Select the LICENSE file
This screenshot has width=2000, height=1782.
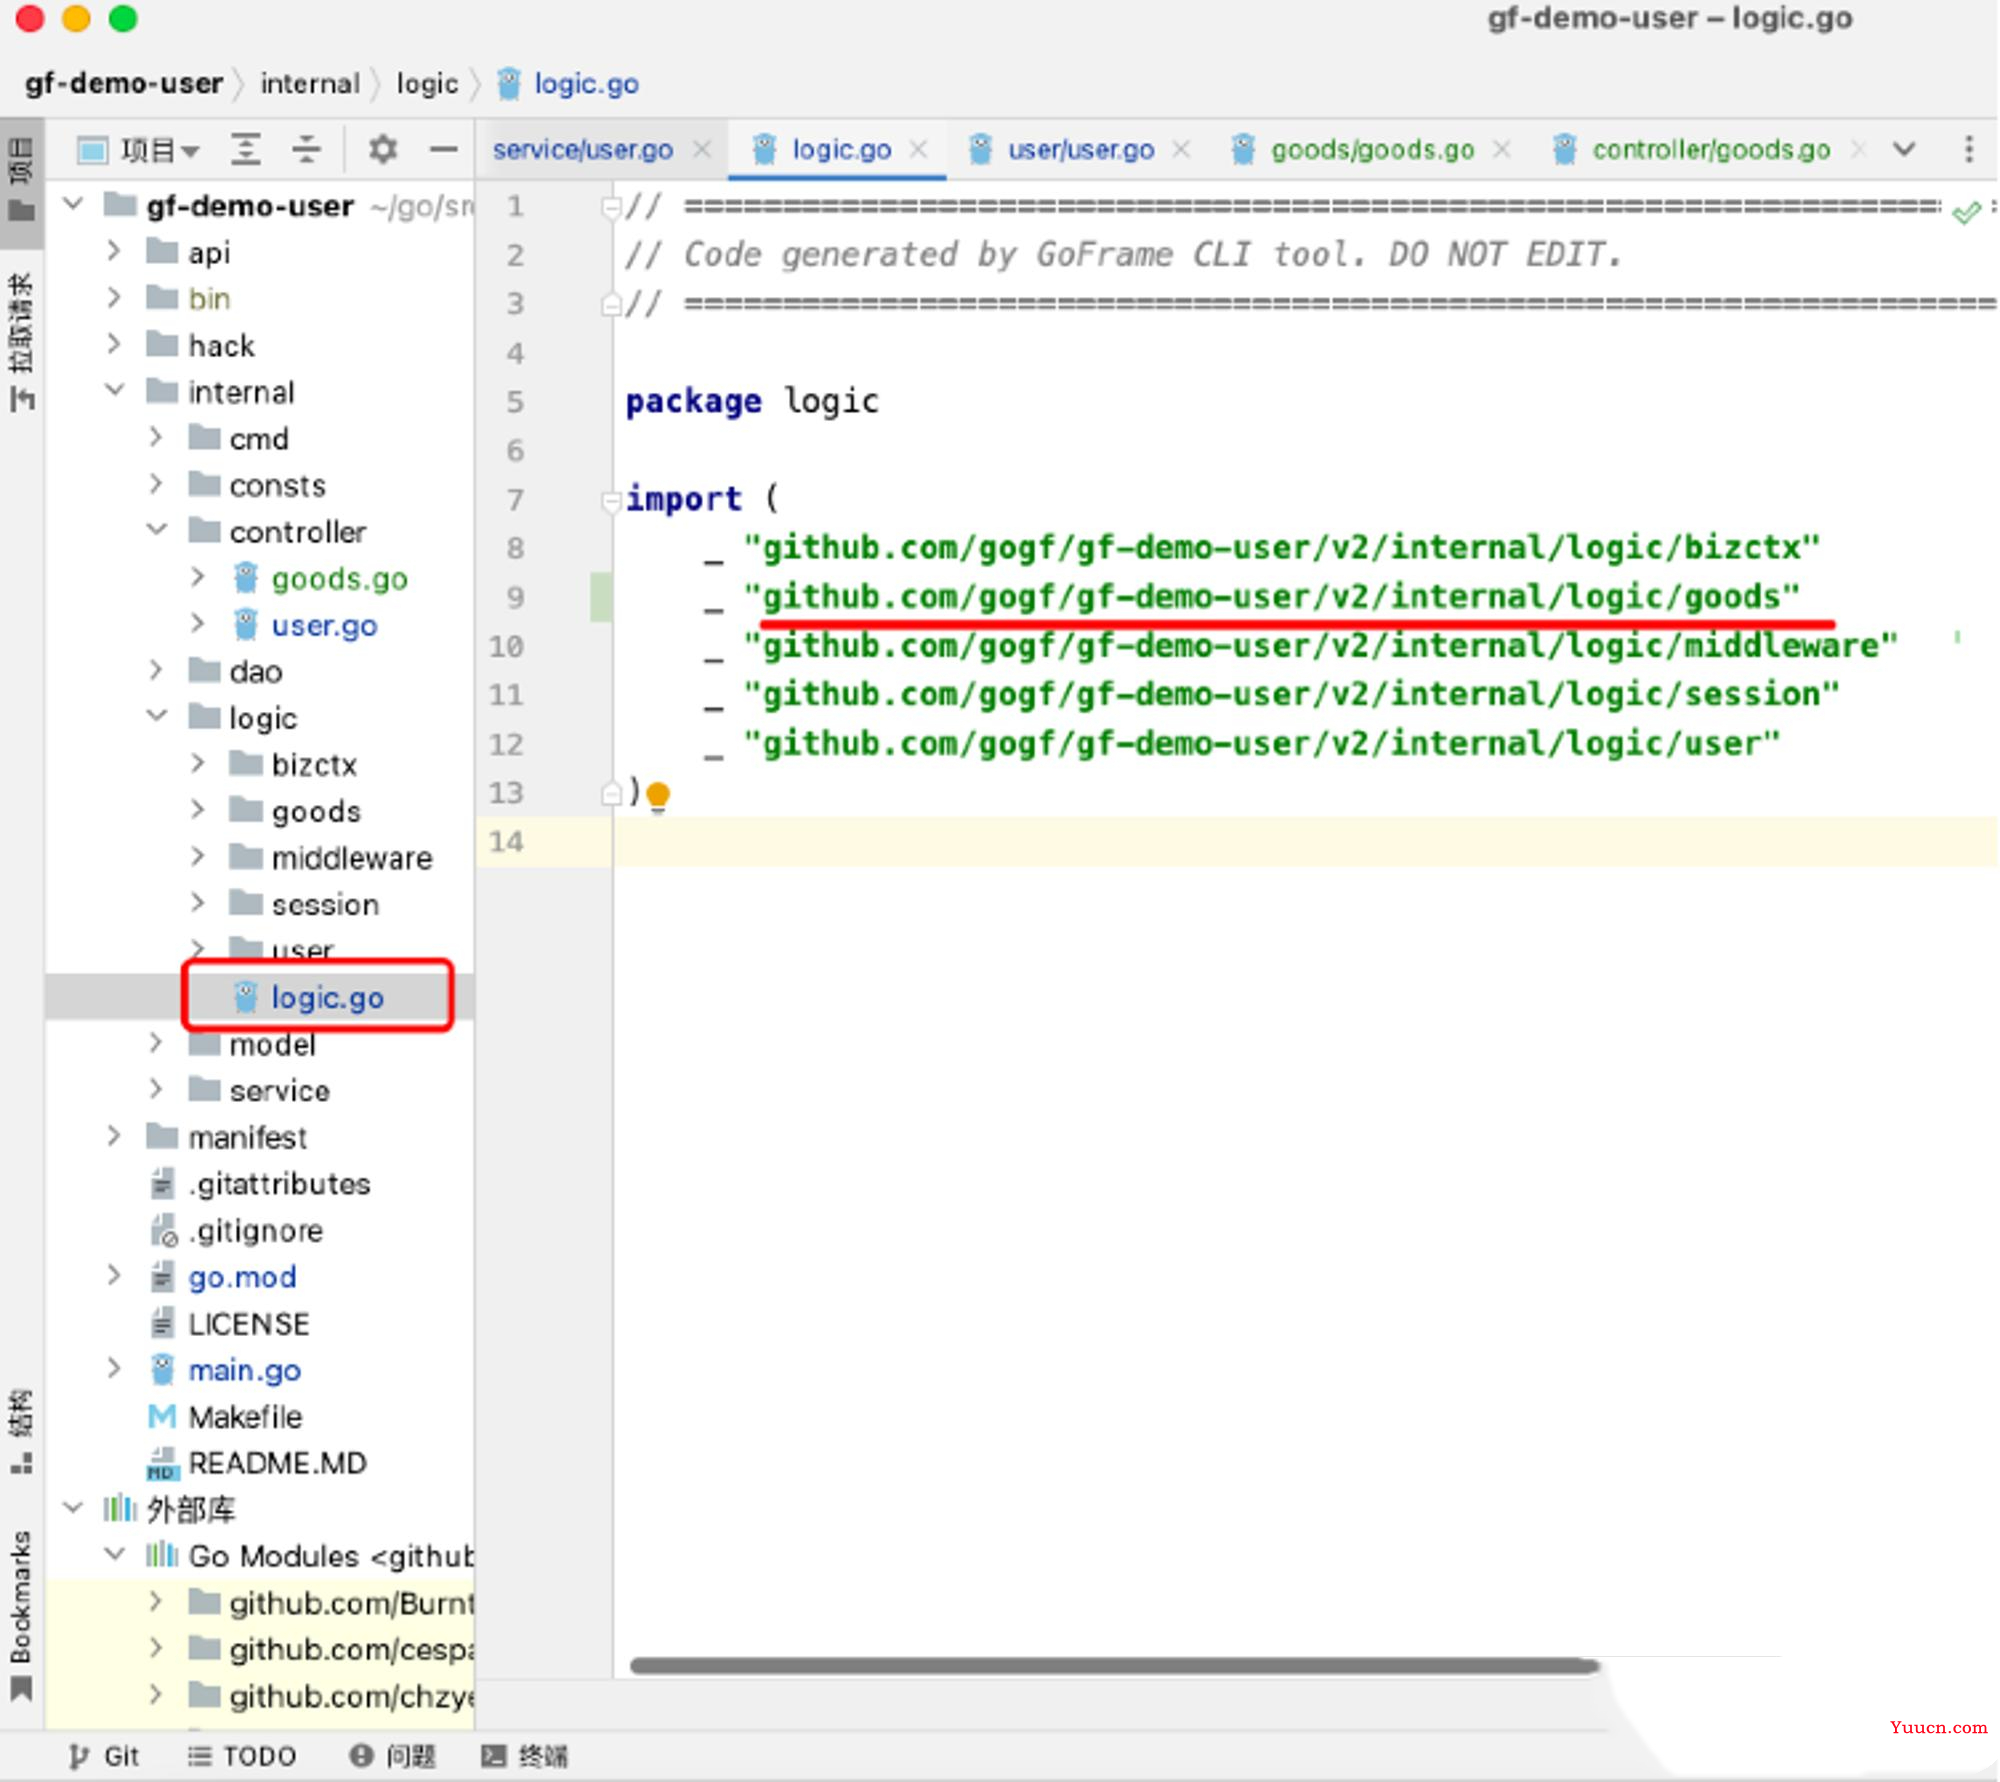pyautogui.click(x=248, y=1324)
